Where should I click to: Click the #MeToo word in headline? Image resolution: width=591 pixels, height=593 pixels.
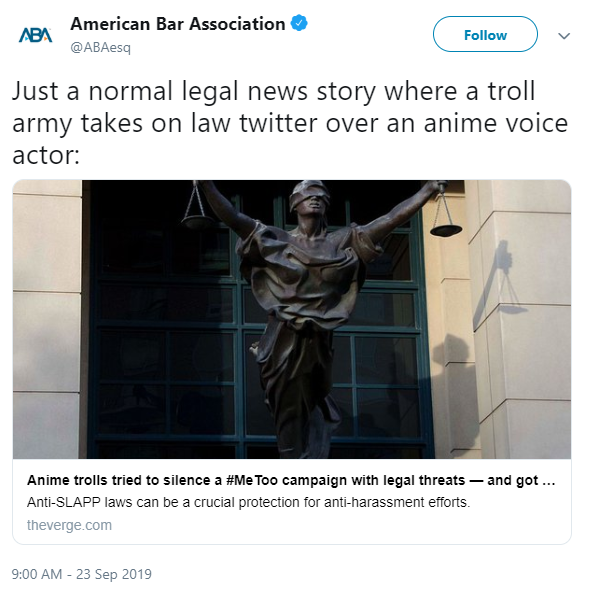(x=251, y=480)
